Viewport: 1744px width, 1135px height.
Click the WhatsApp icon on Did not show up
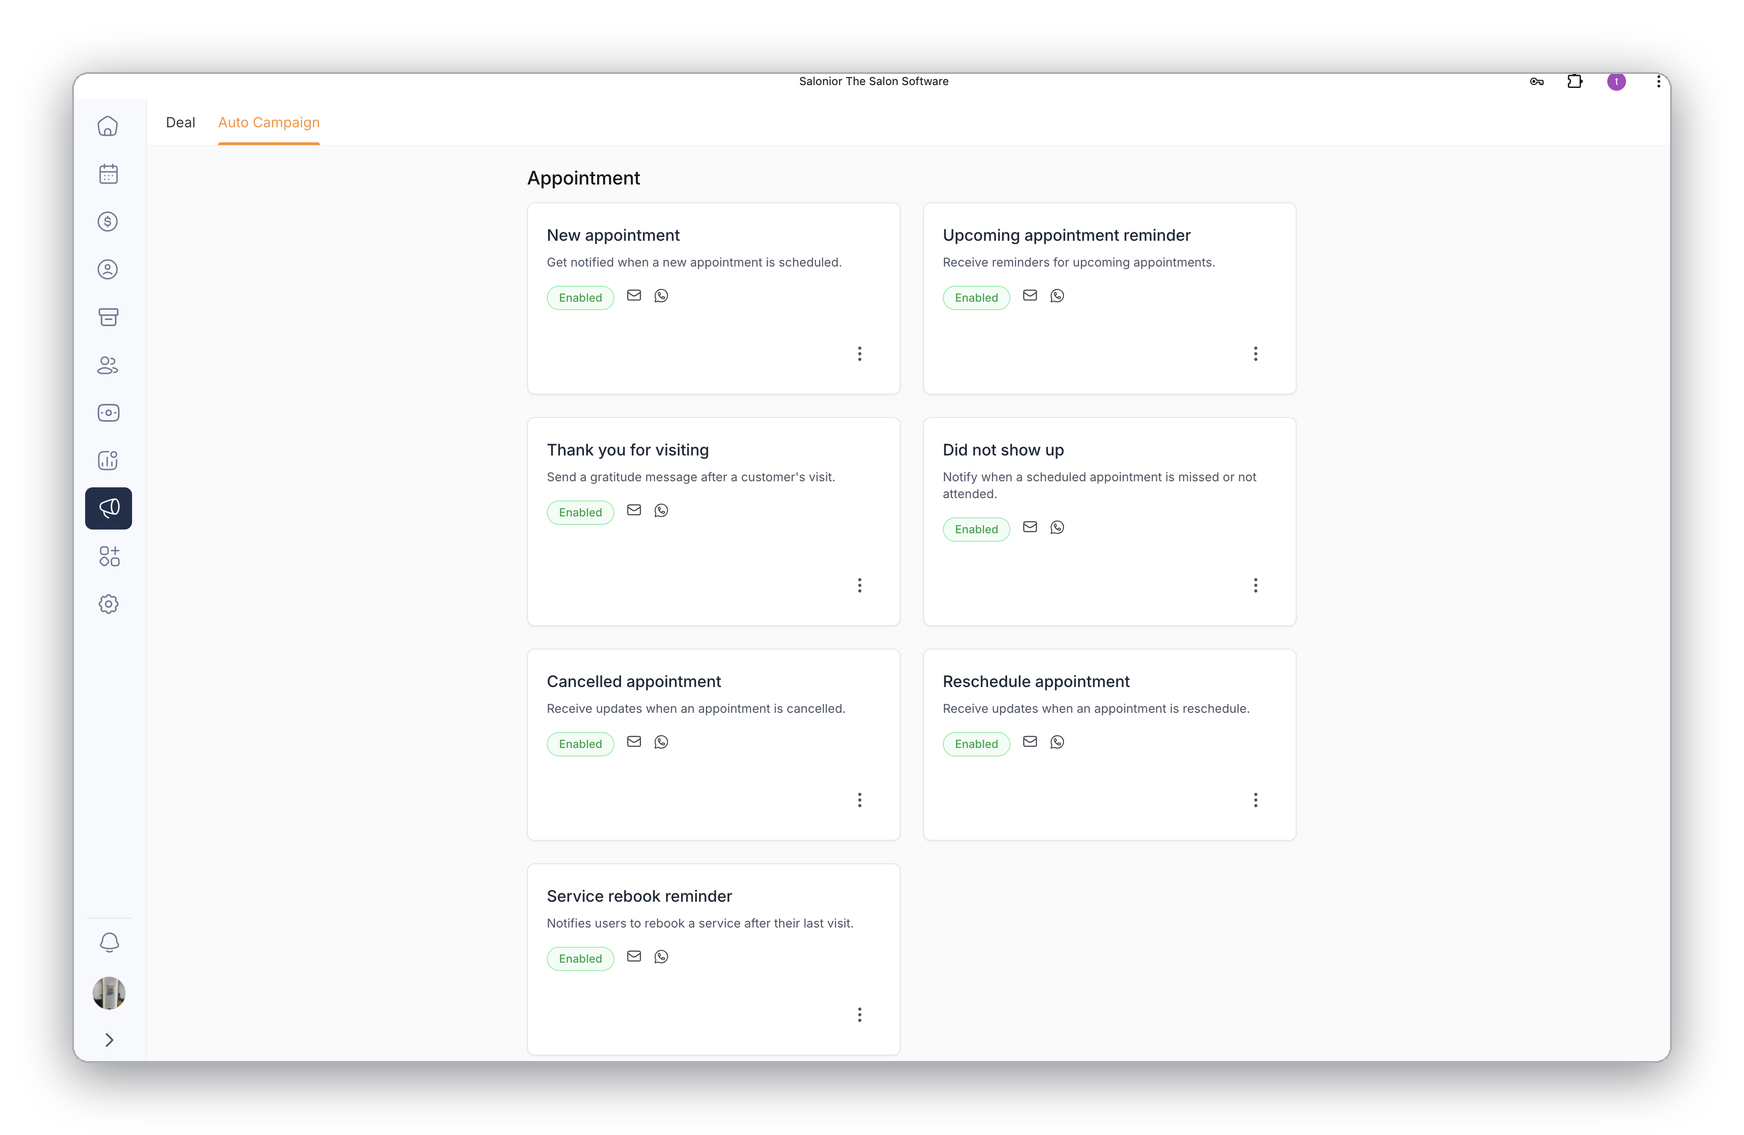[1057, 527]
